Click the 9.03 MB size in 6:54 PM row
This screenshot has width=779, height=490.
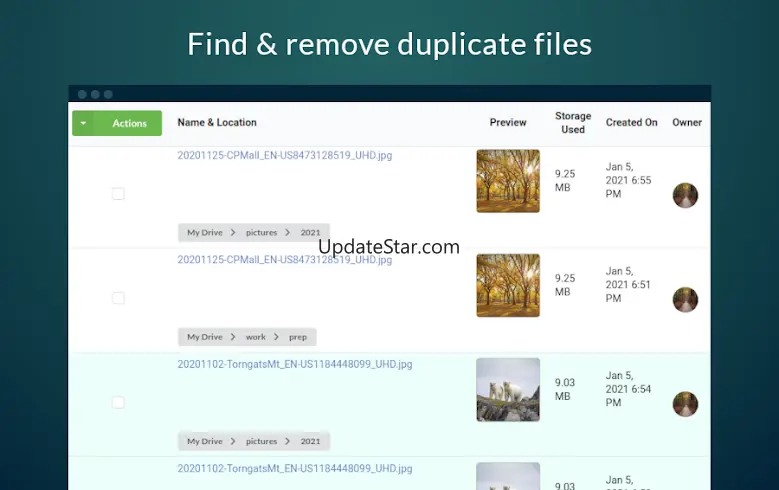click(x=565, y=390)
